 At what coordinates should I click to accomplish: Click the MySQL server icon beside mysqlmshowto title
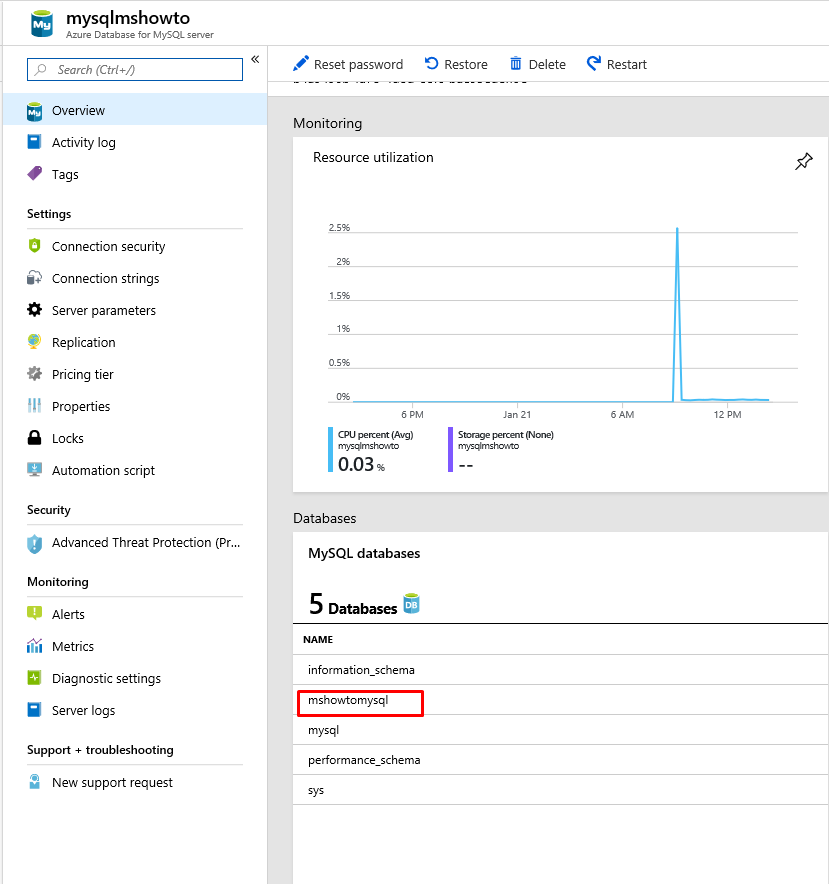42,24
